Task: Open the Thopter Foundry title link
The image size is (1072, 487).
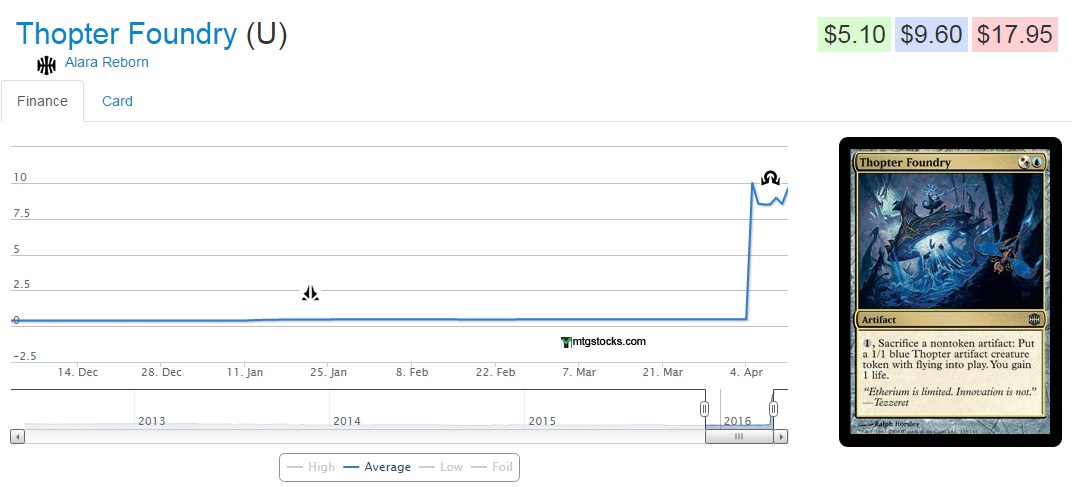Action: (126, 34)
